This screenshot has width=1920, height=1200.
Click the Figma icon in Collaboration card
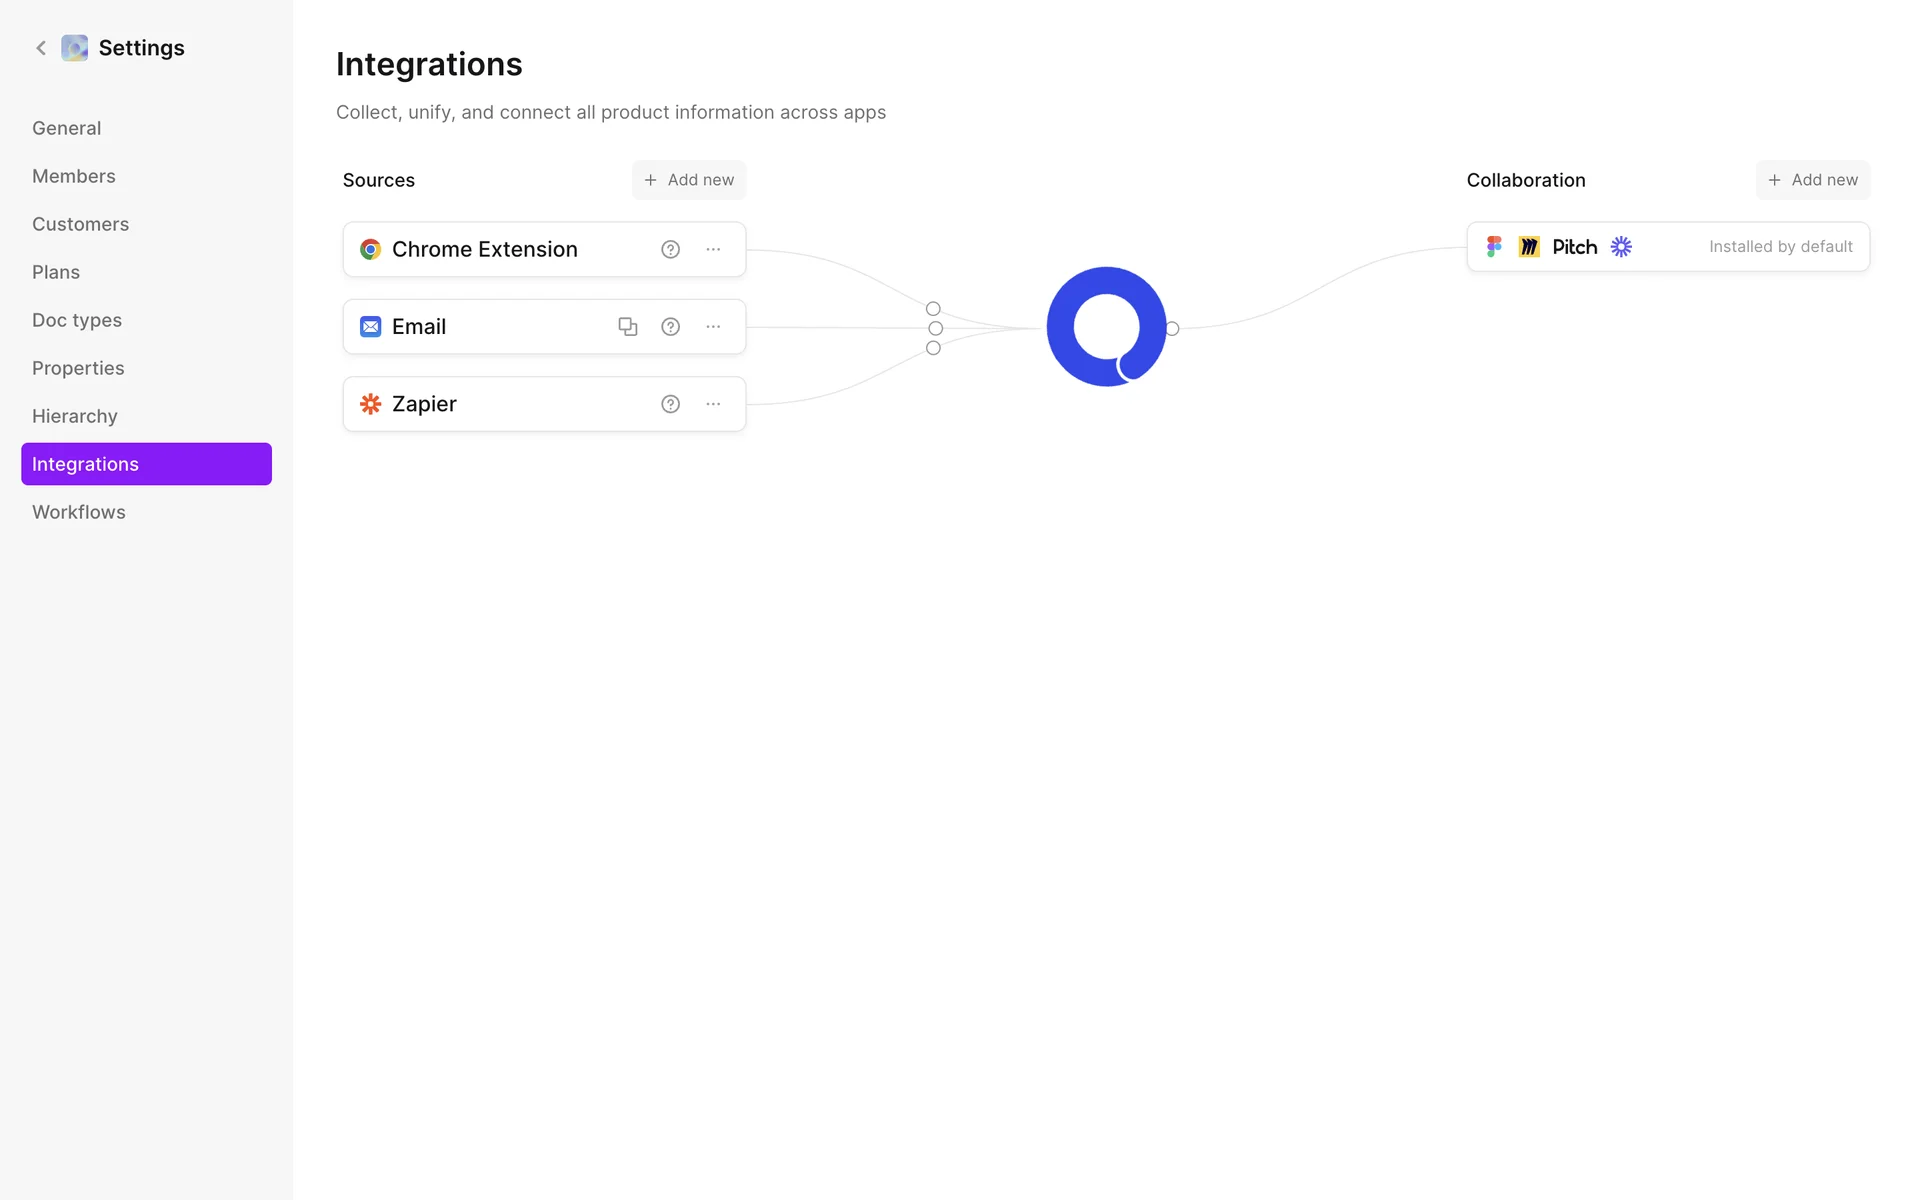[x=1494, y=247]
